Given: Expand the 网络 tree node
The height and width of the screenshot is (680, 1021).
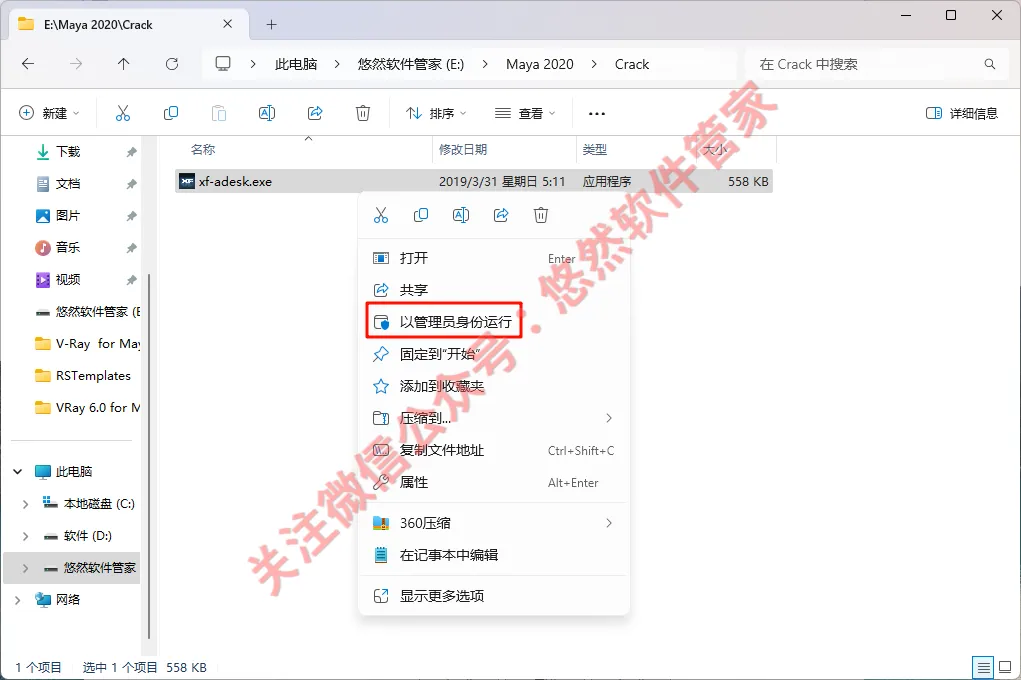Looking at the screenshot, I should (18, 600).
